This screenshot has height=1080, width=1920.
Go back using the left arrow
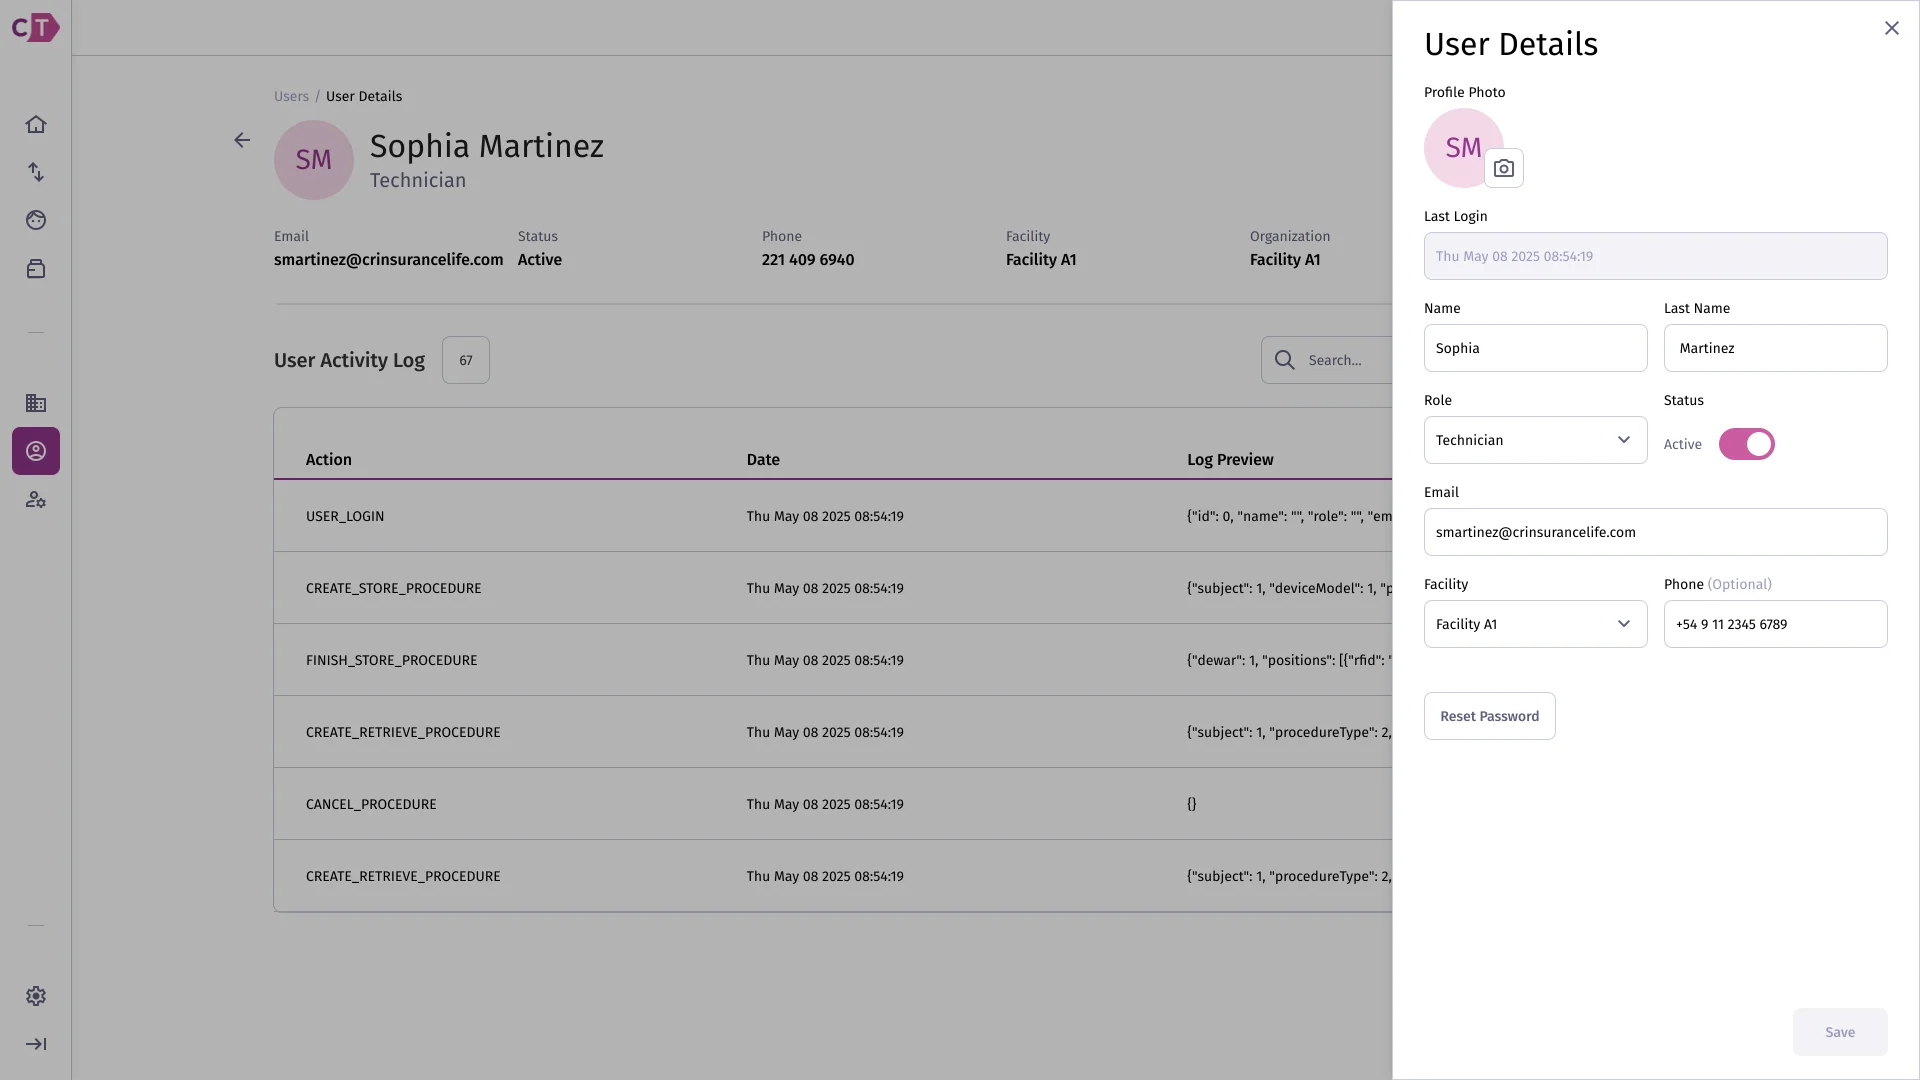pos(242,140)
